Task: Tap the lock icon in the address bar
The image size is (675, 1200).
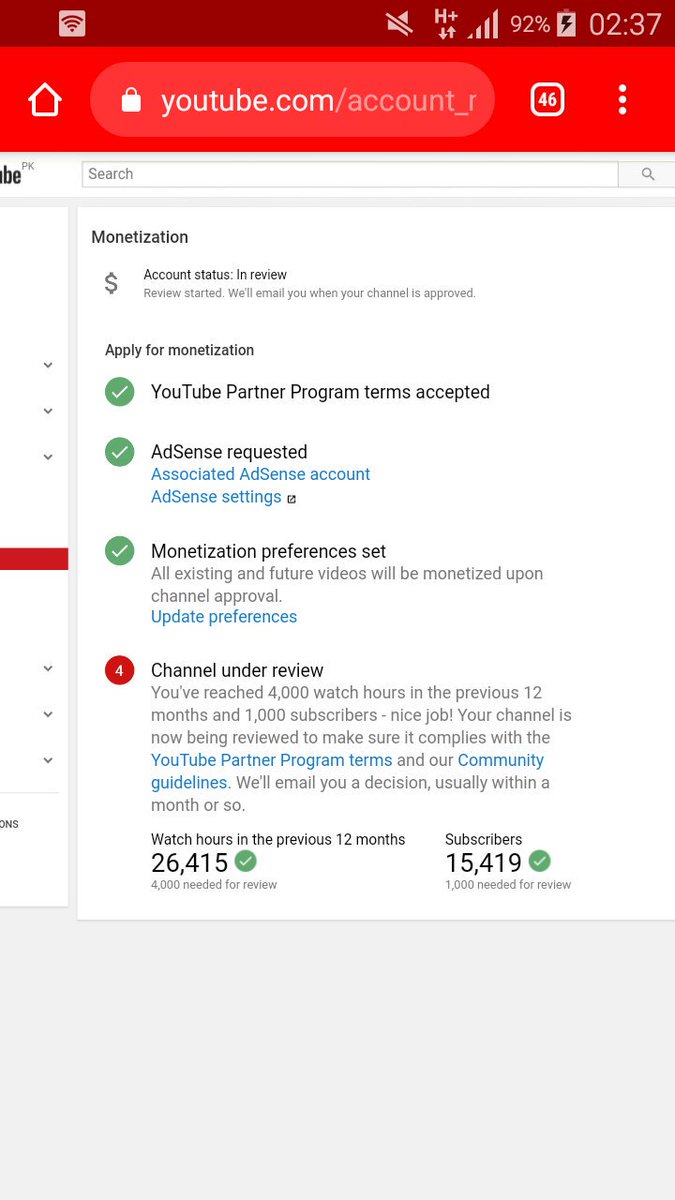Action: click(131, 100)
